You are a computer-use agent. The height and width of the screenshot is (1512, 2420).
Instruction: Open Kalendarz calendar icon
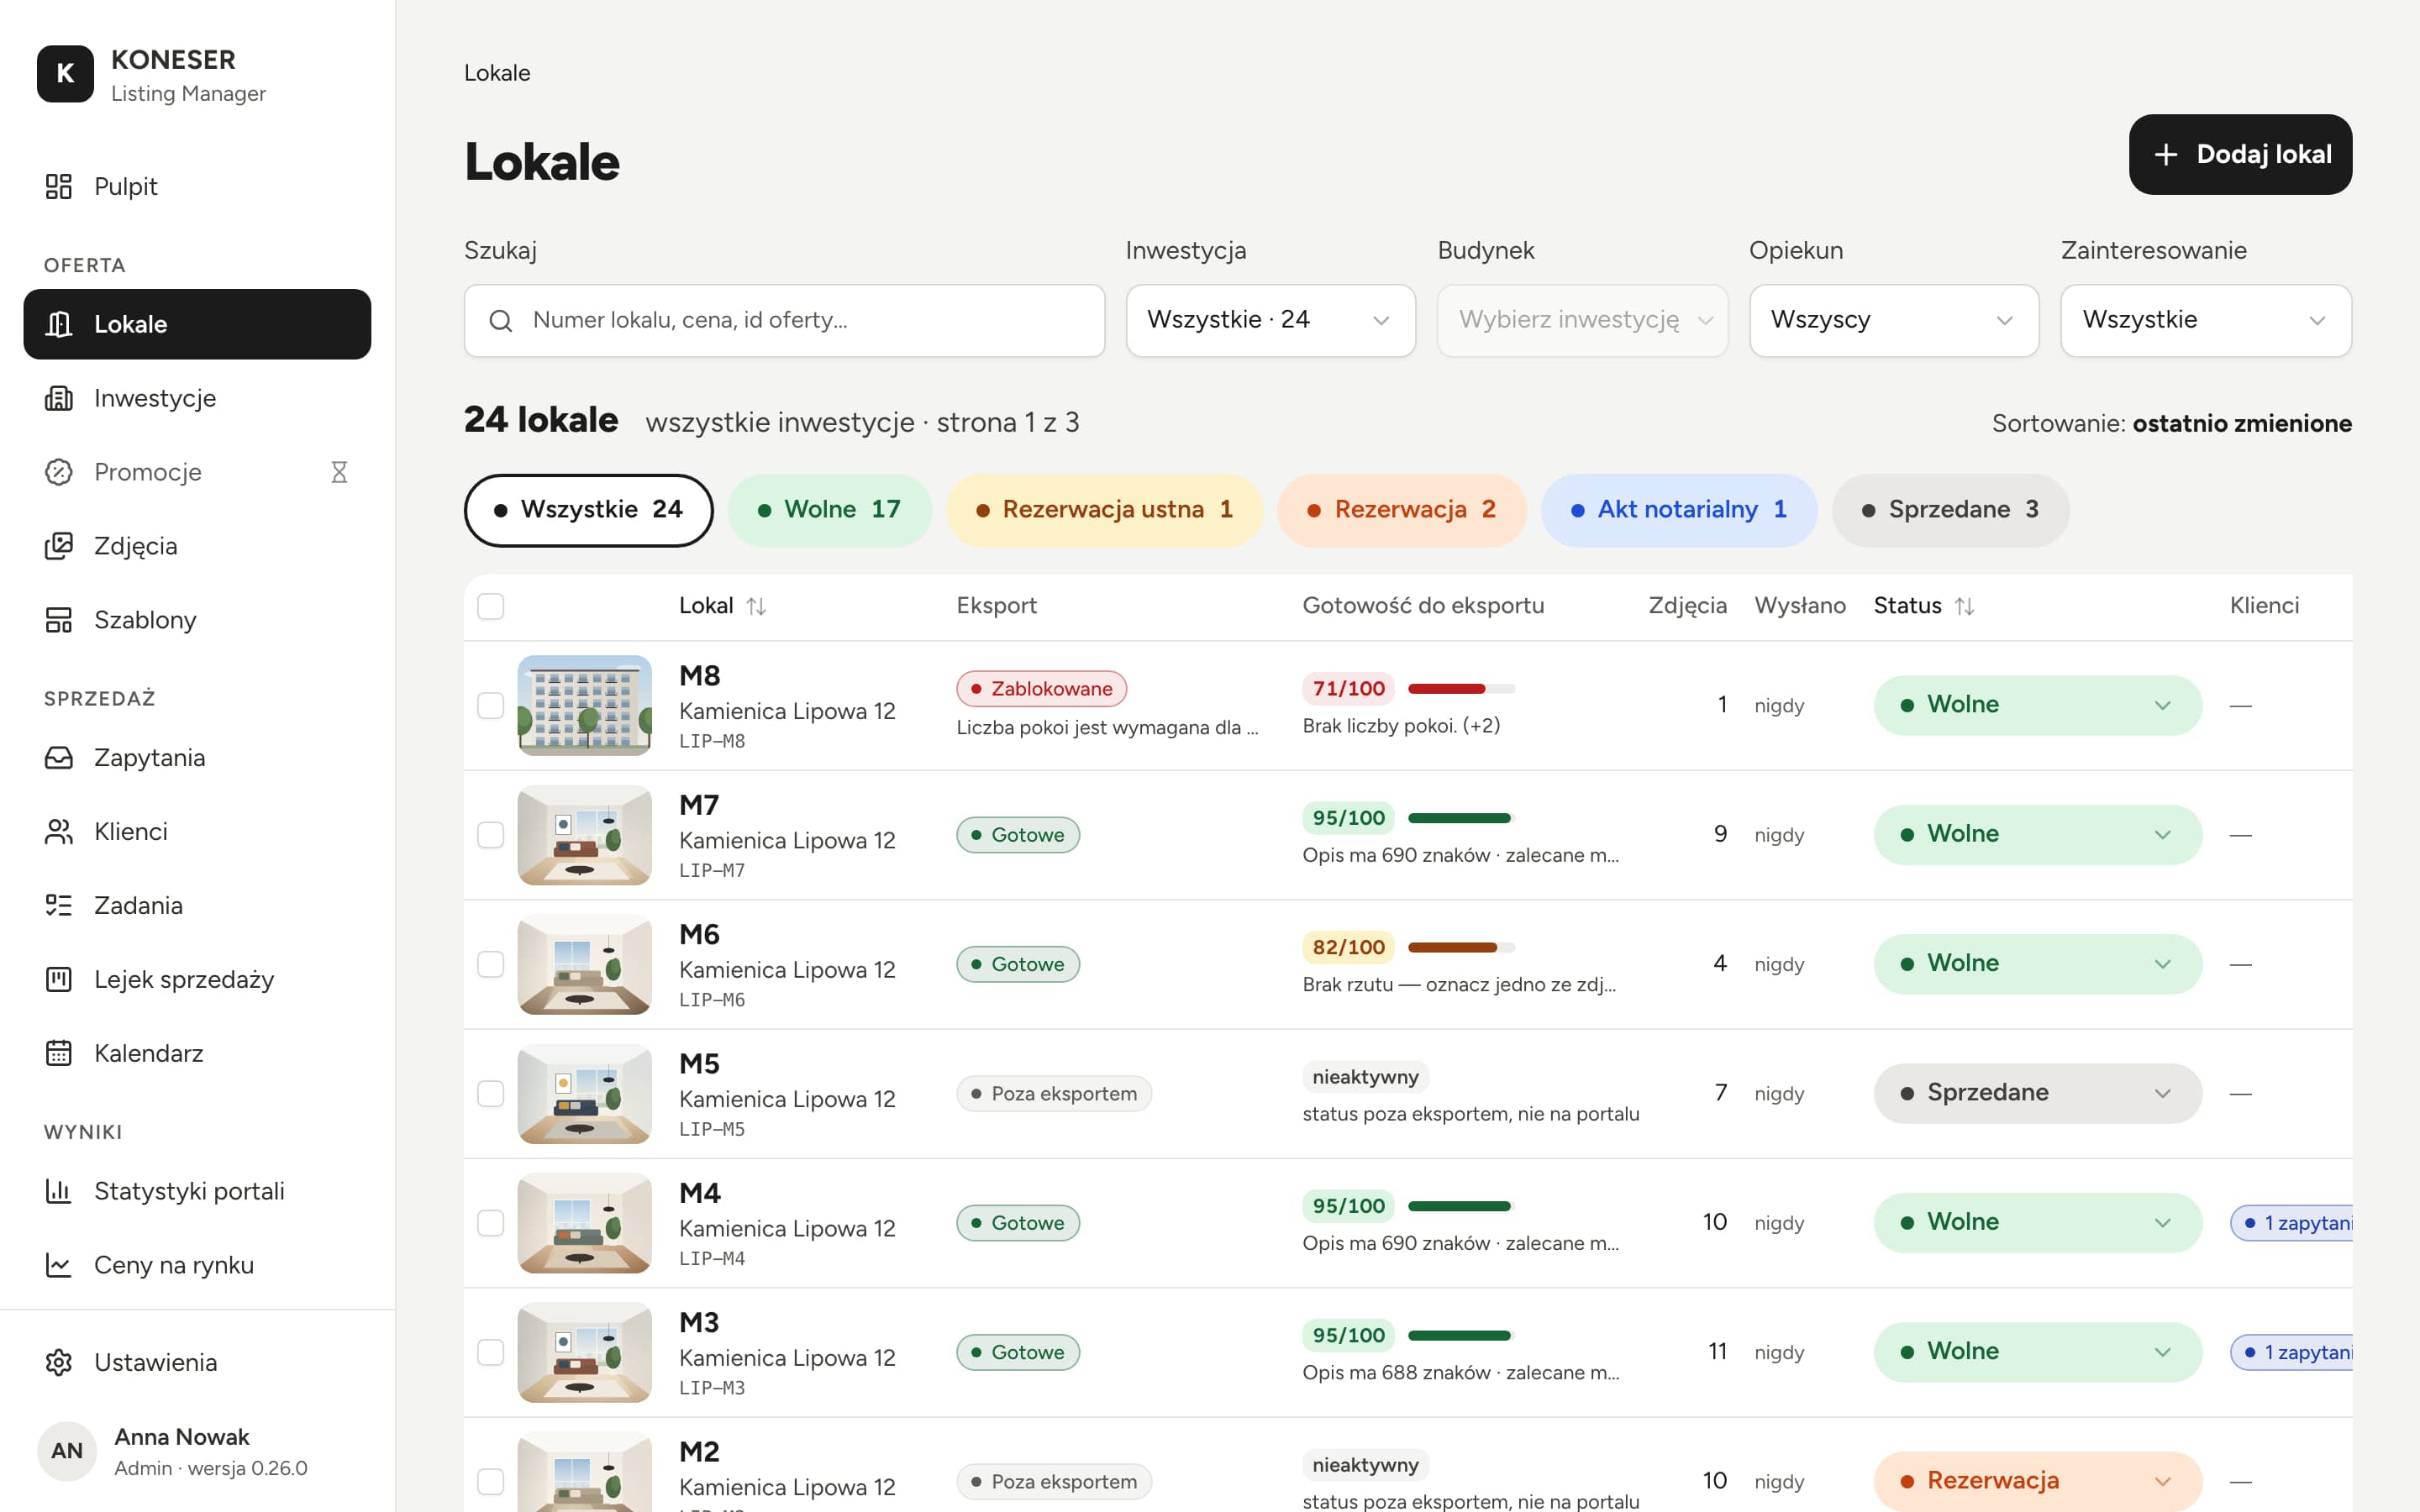coord(59,1054)
